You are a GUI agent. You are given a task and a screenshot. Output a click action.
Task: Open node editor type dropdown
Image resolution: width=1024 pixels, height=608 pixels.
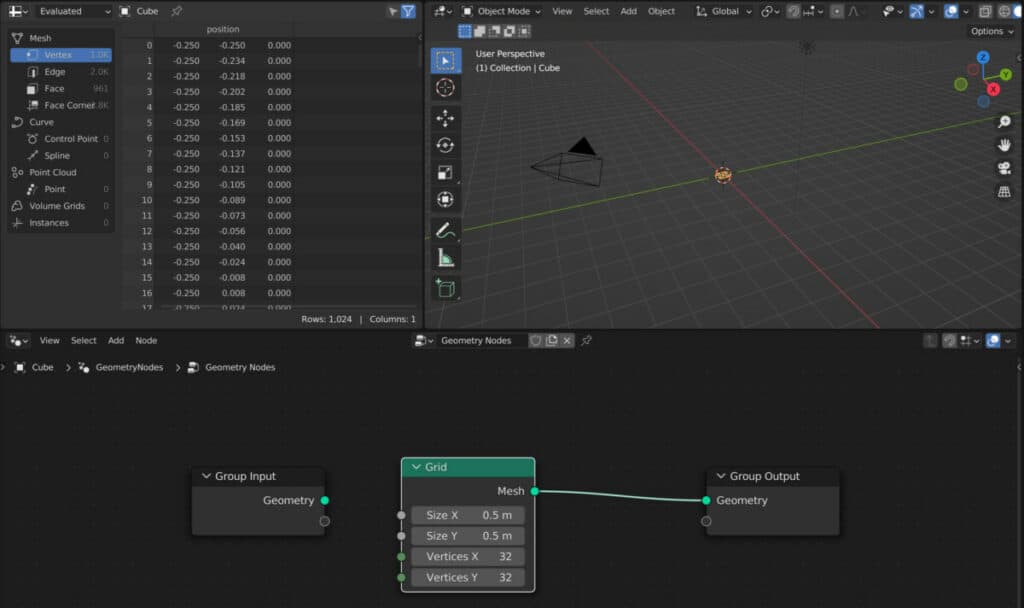[x=18, y=340]
